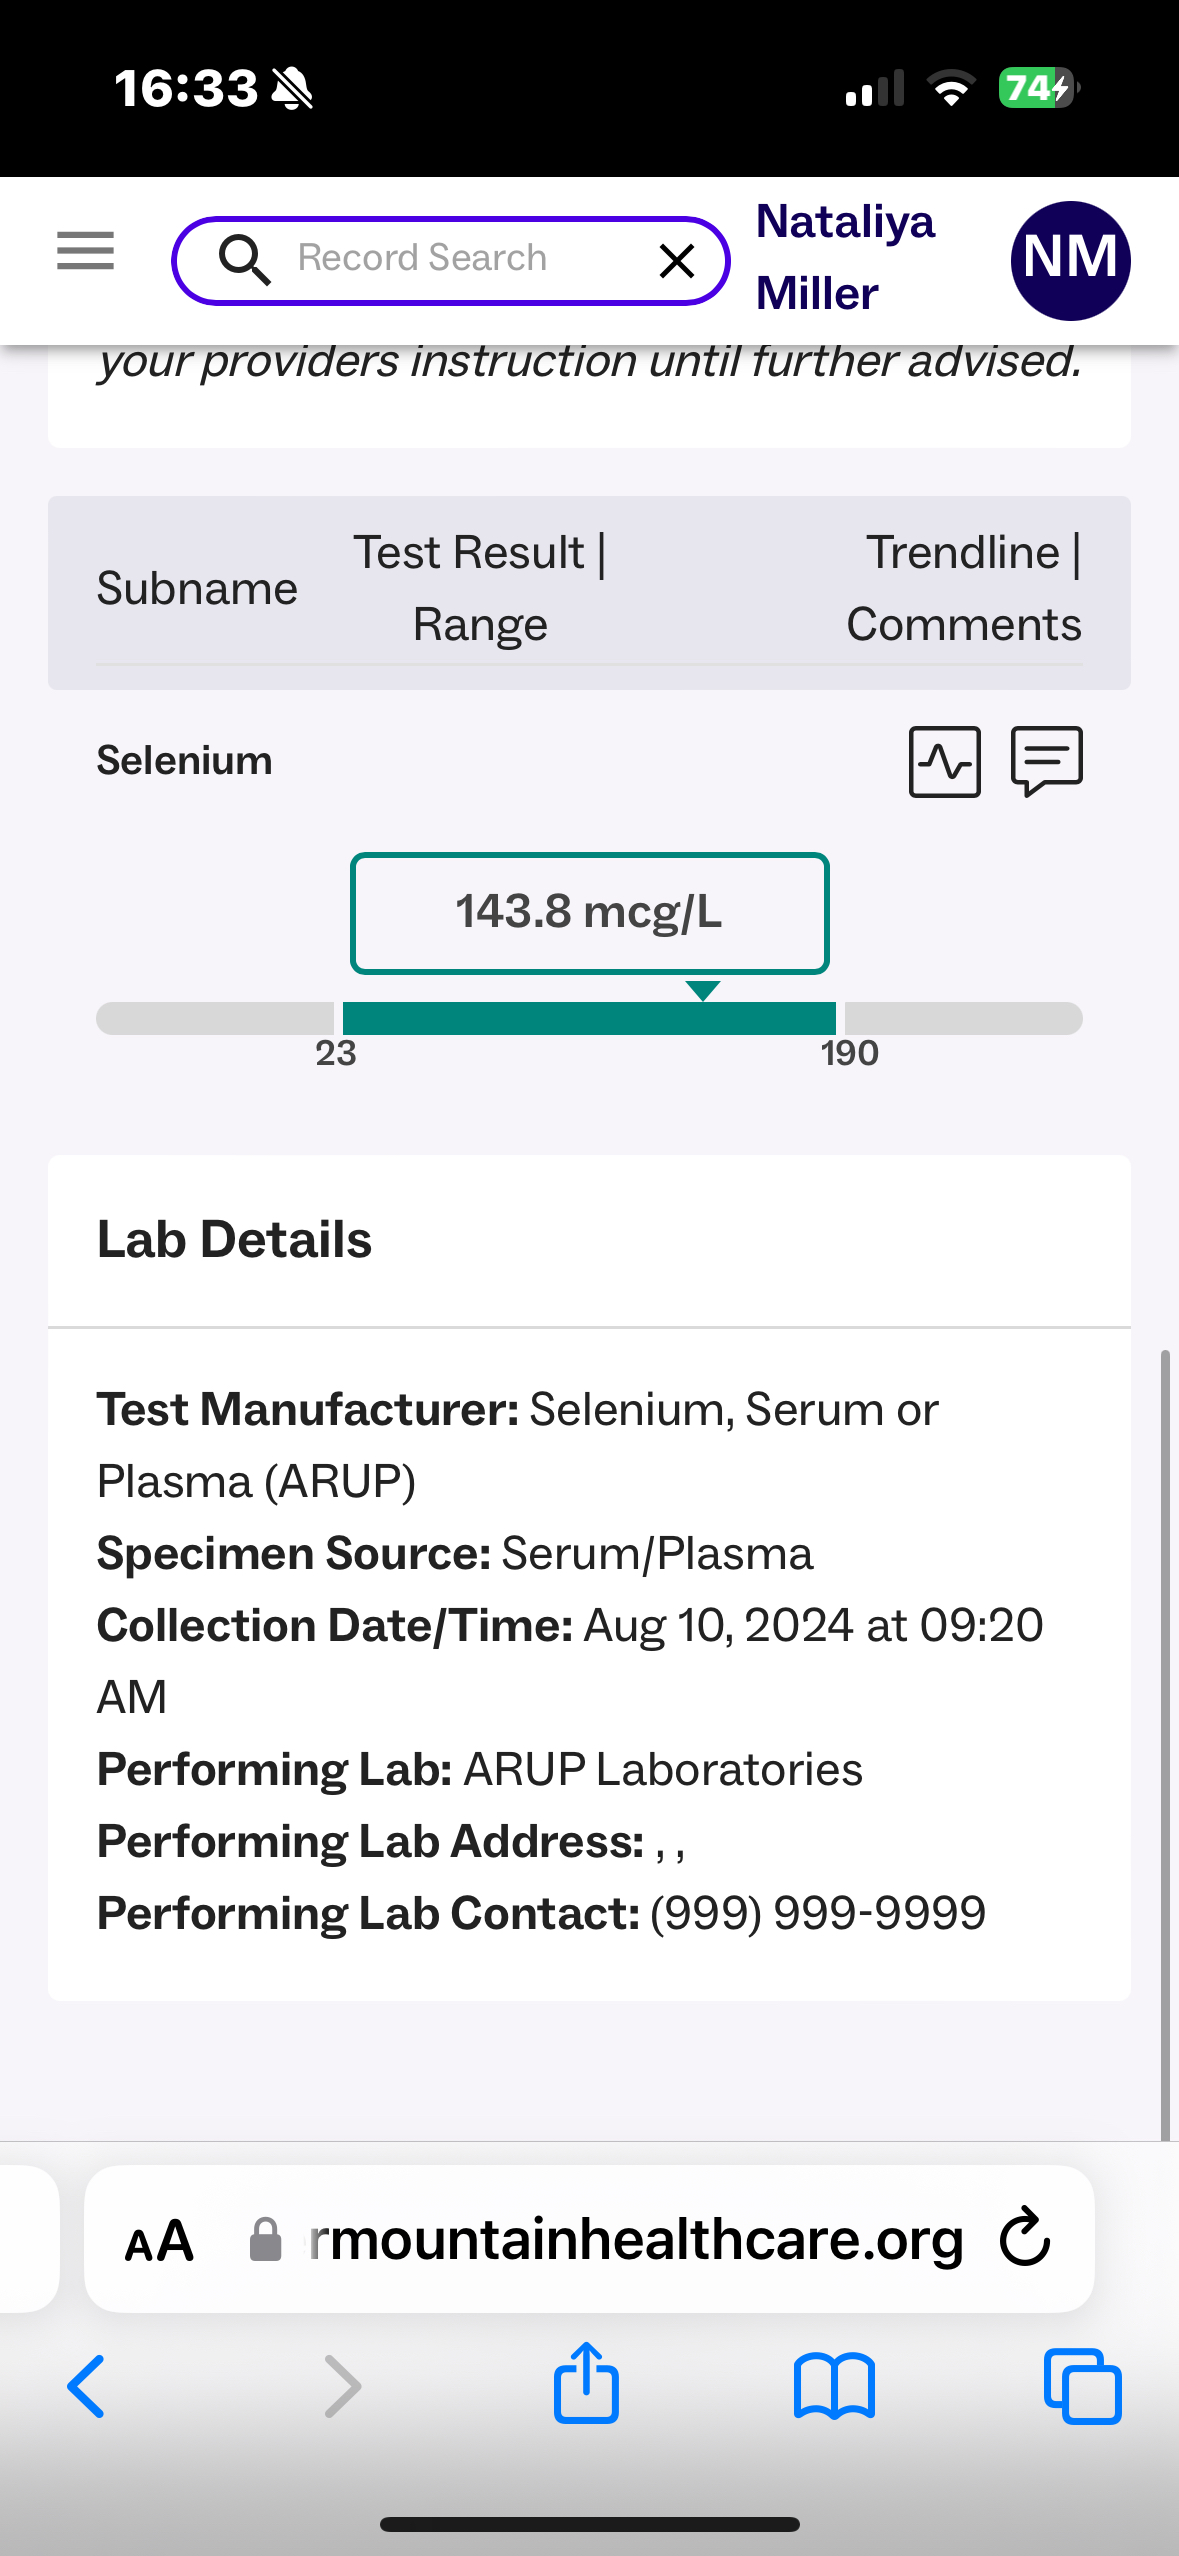This screenshot has height=2556, width=1179.
Task: Open Safari AA page settings
Action: point(159,2240)
